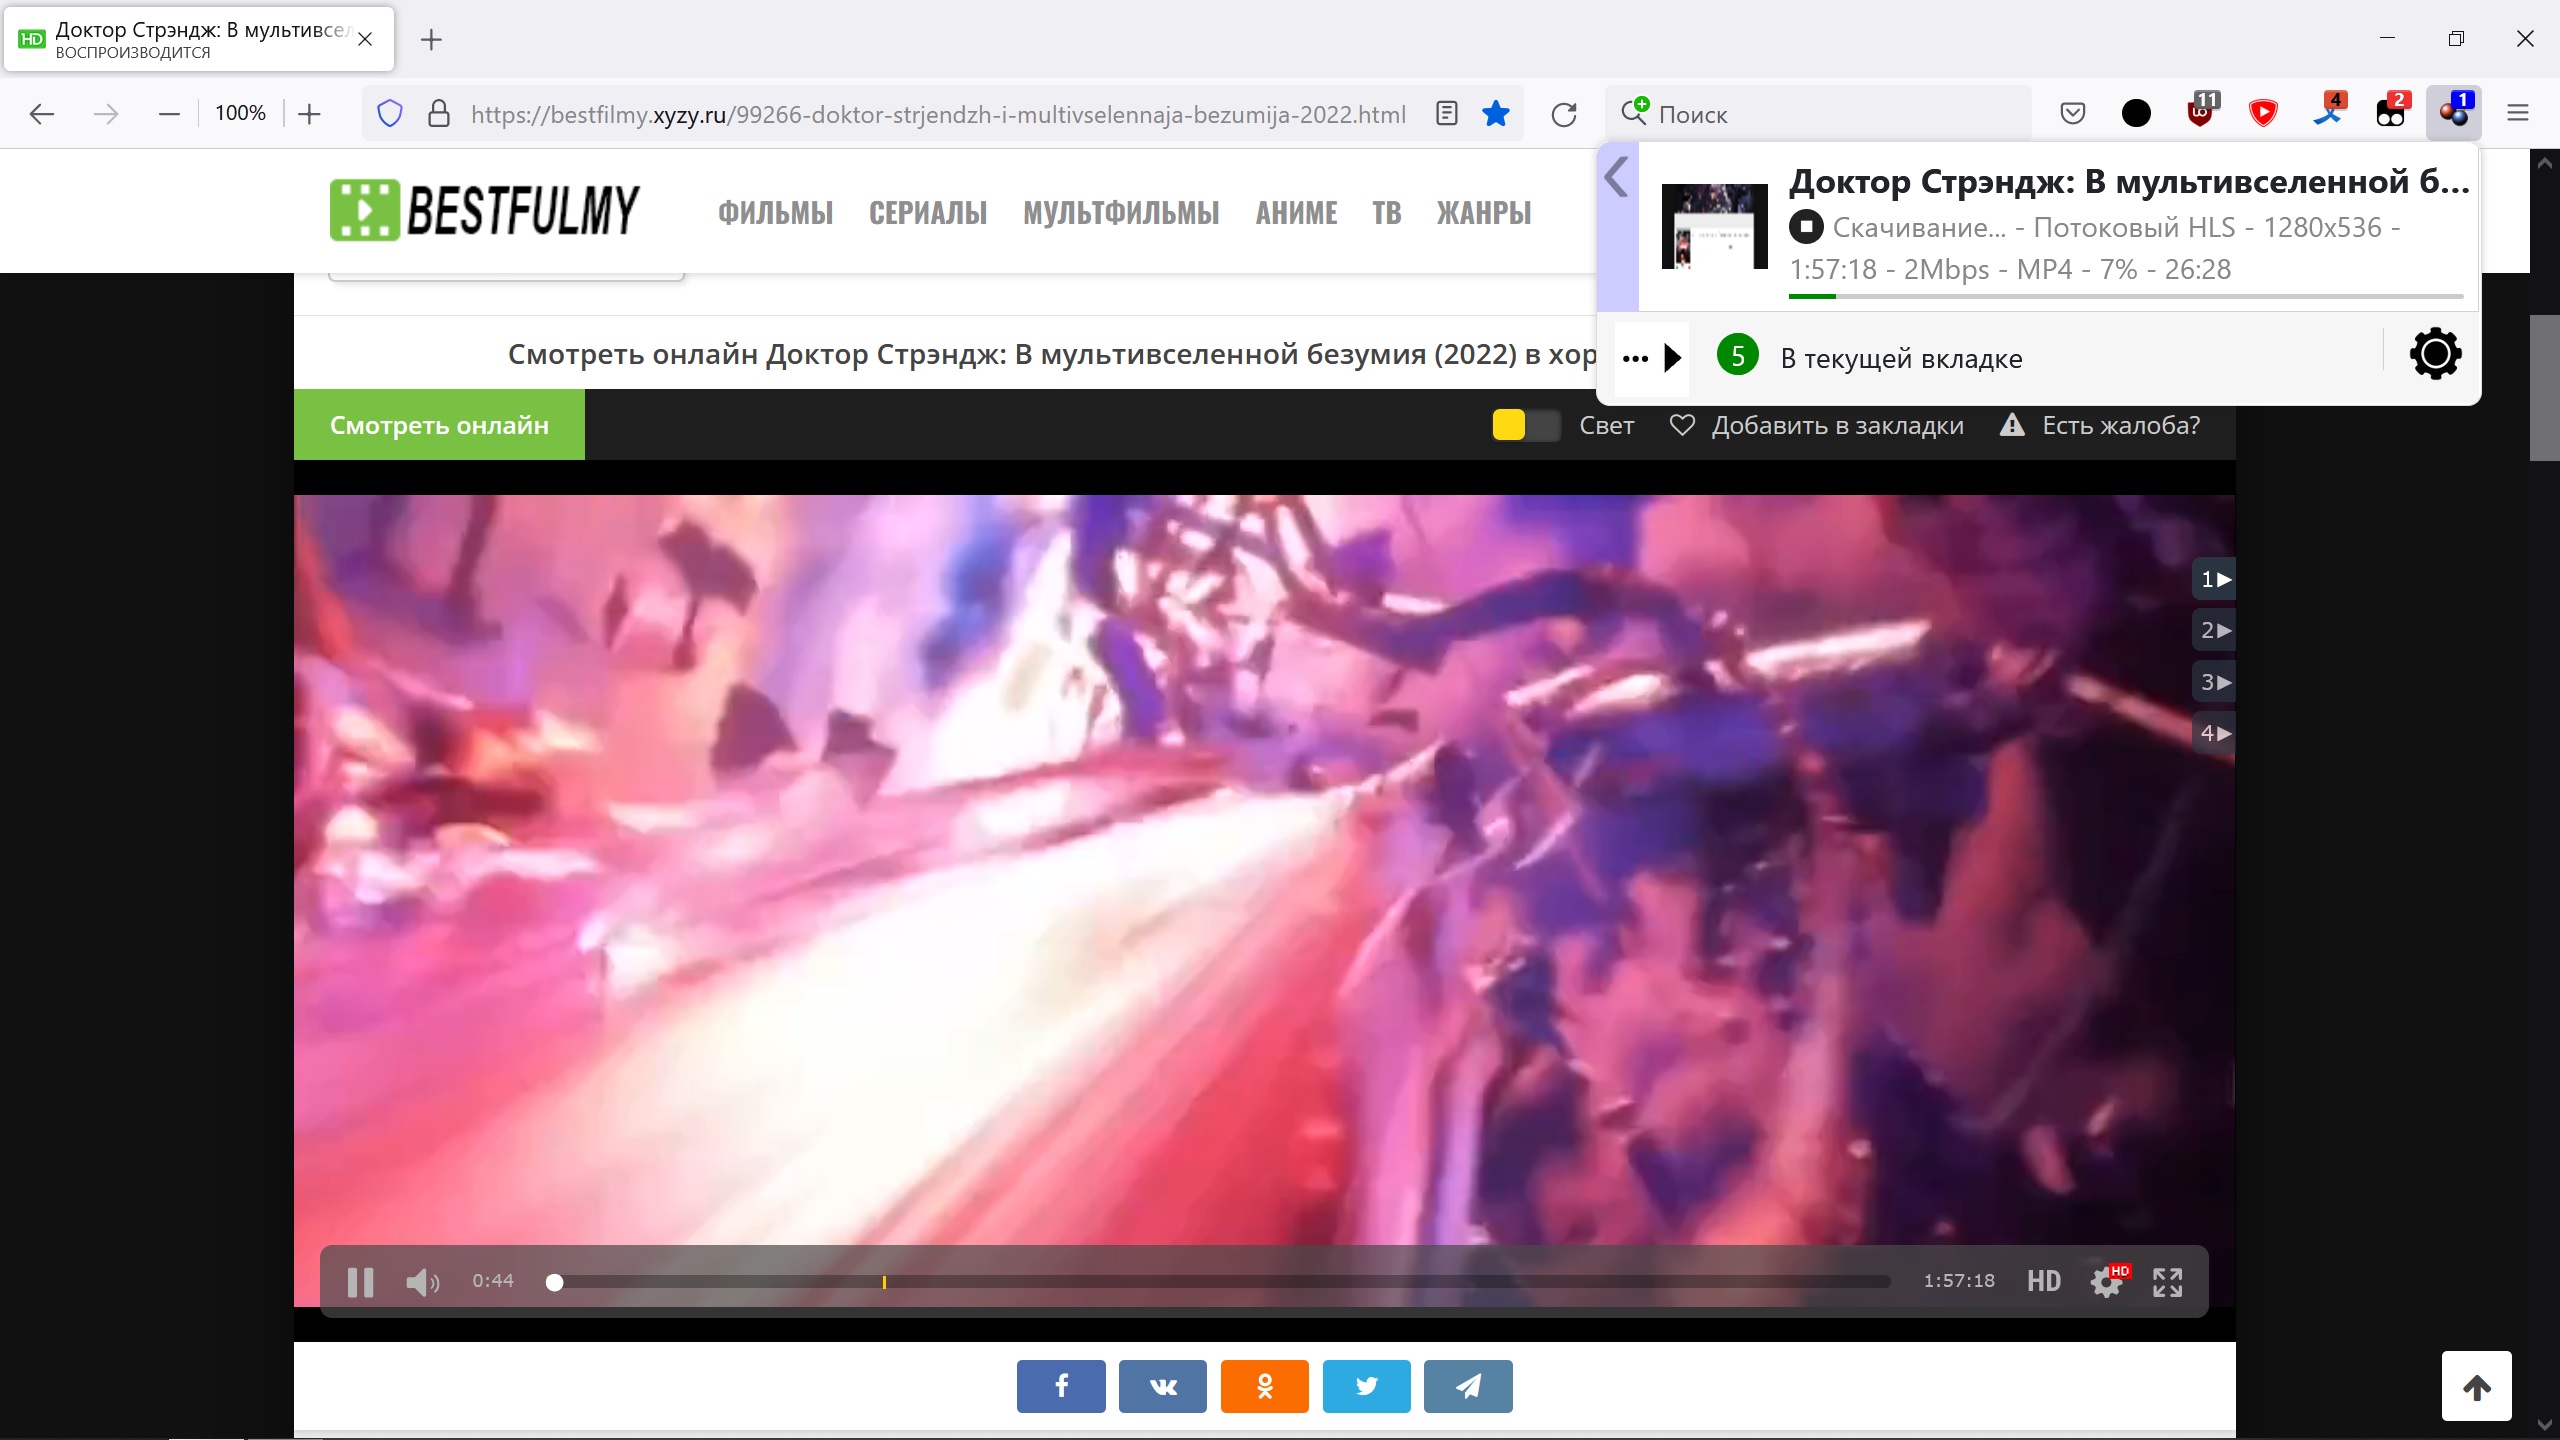Open Video DownloadHelper settings gear
Viewport: 2560px width, 1440px height.
pos(2435,354)
